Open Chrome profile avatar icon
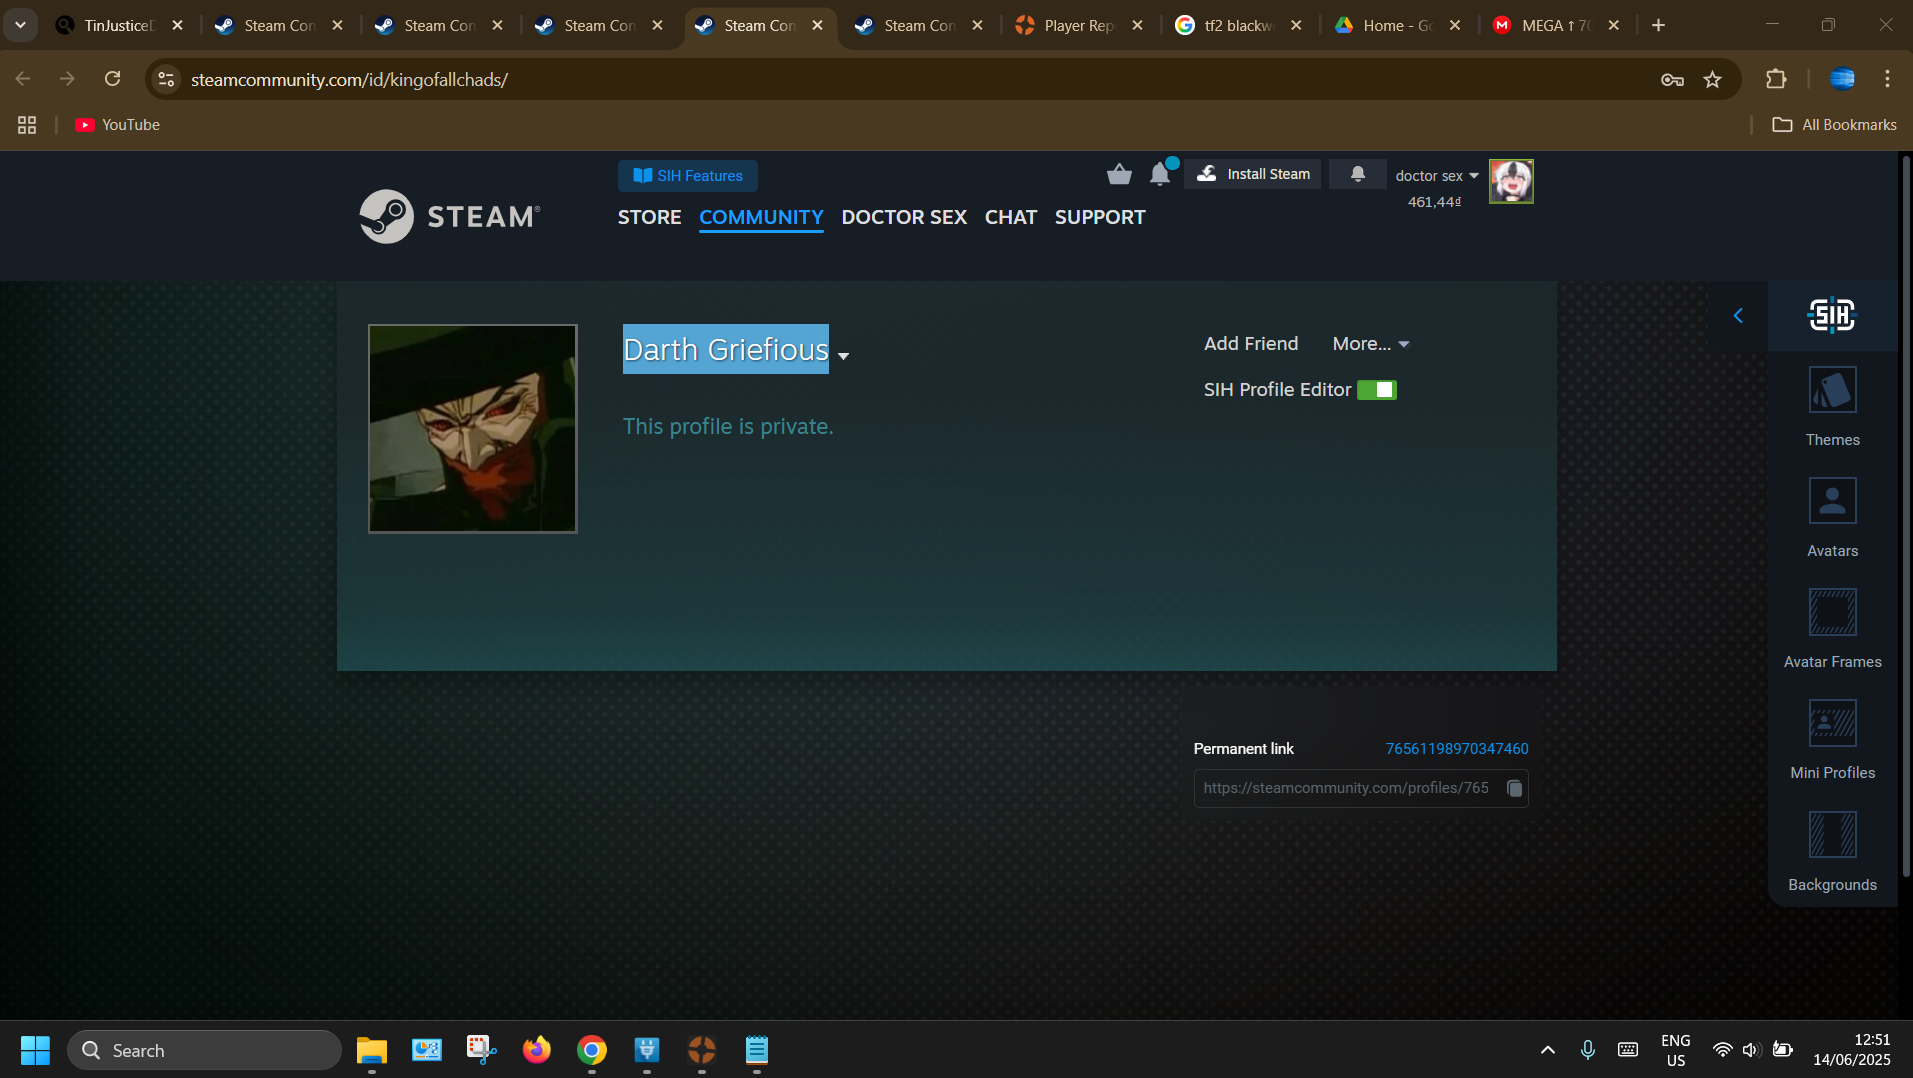The image size is (1913, 1078). click(x=1842, y=79)
